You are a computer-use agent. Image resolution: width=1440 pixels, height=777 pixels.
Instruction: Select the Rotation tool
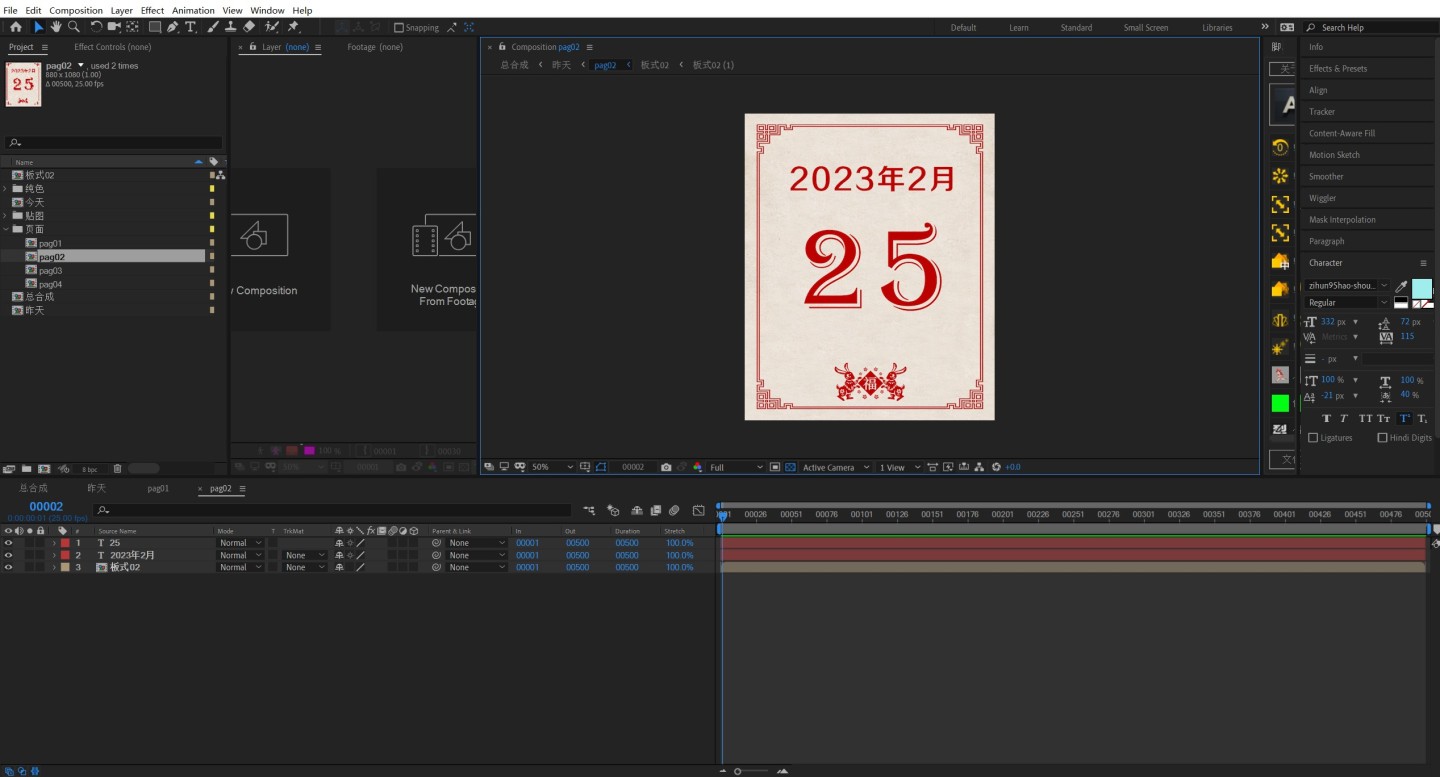click(96, 27)
